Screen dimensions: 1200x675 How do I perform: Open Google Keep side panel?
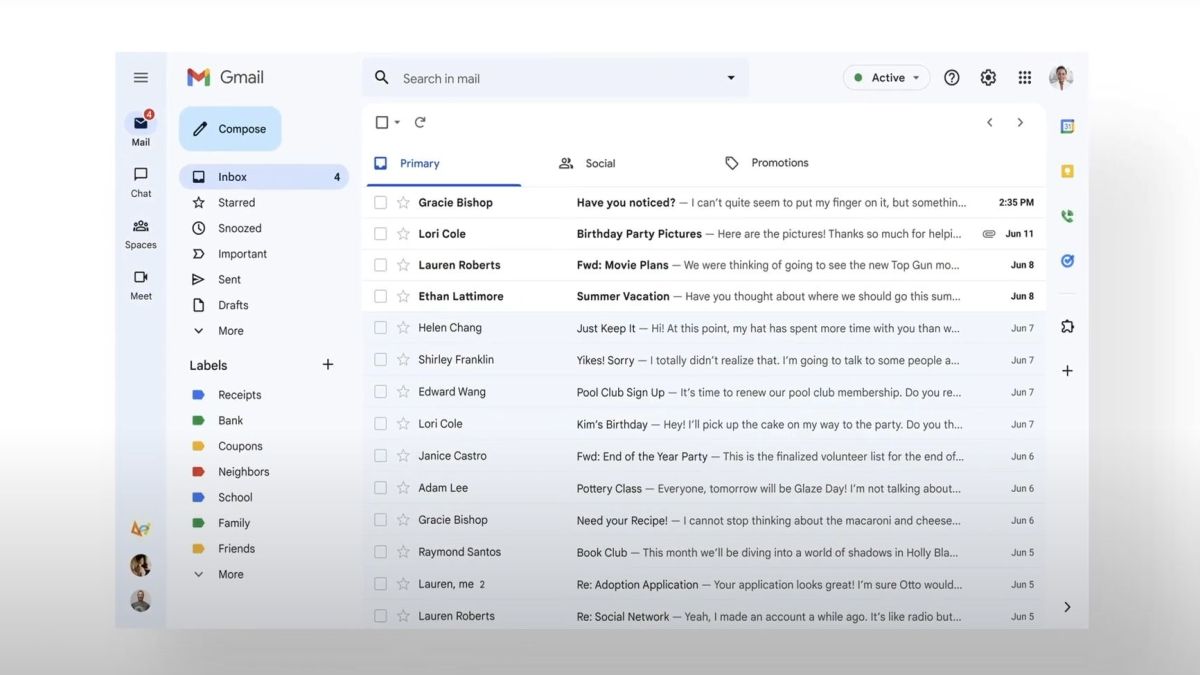tap(1067, 171)
